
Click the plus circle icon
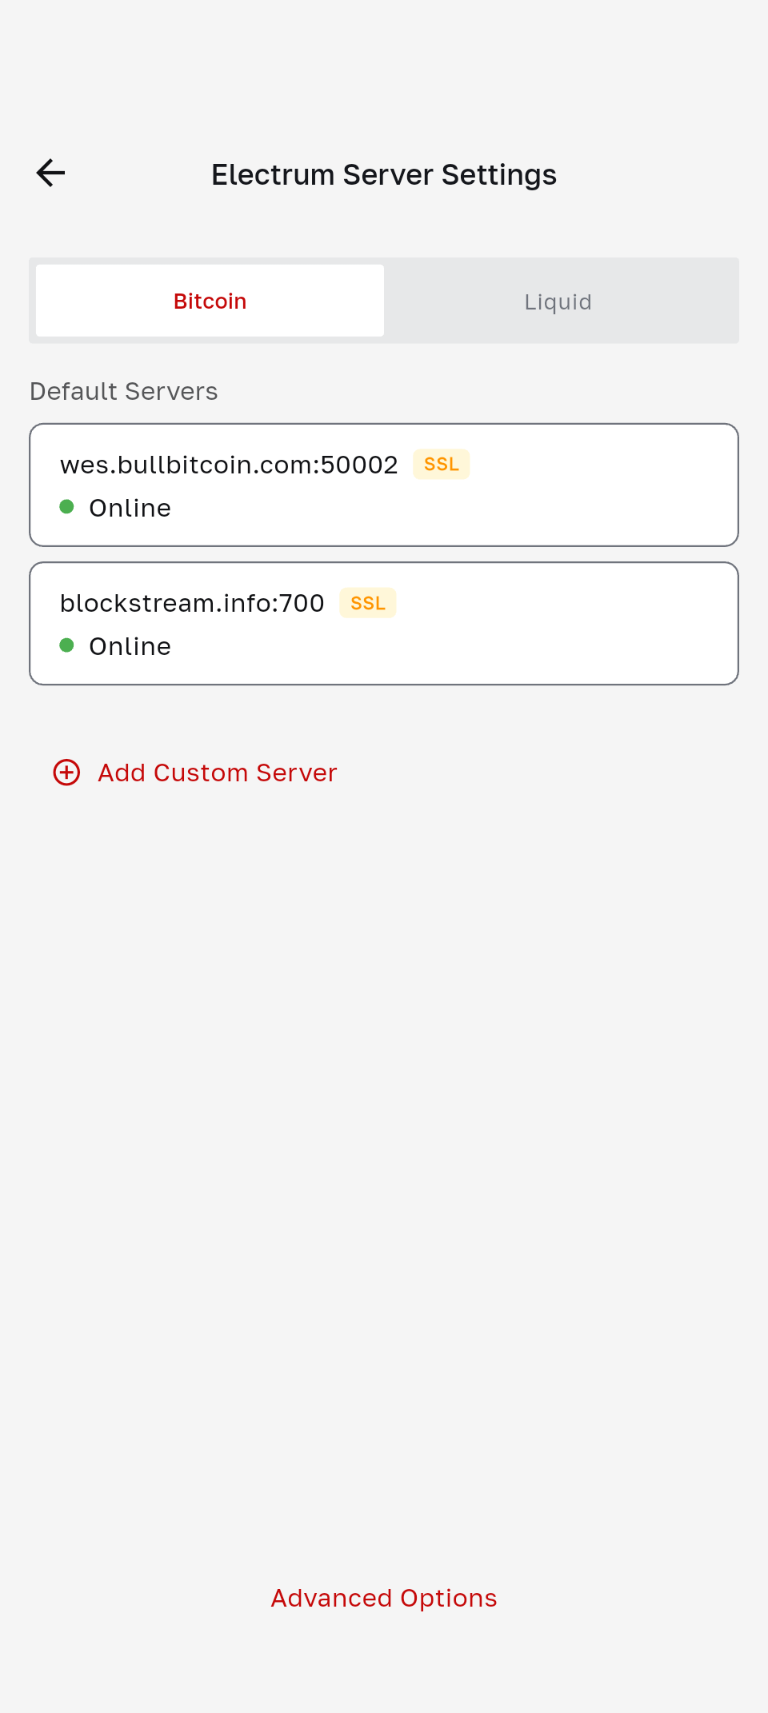67,772
